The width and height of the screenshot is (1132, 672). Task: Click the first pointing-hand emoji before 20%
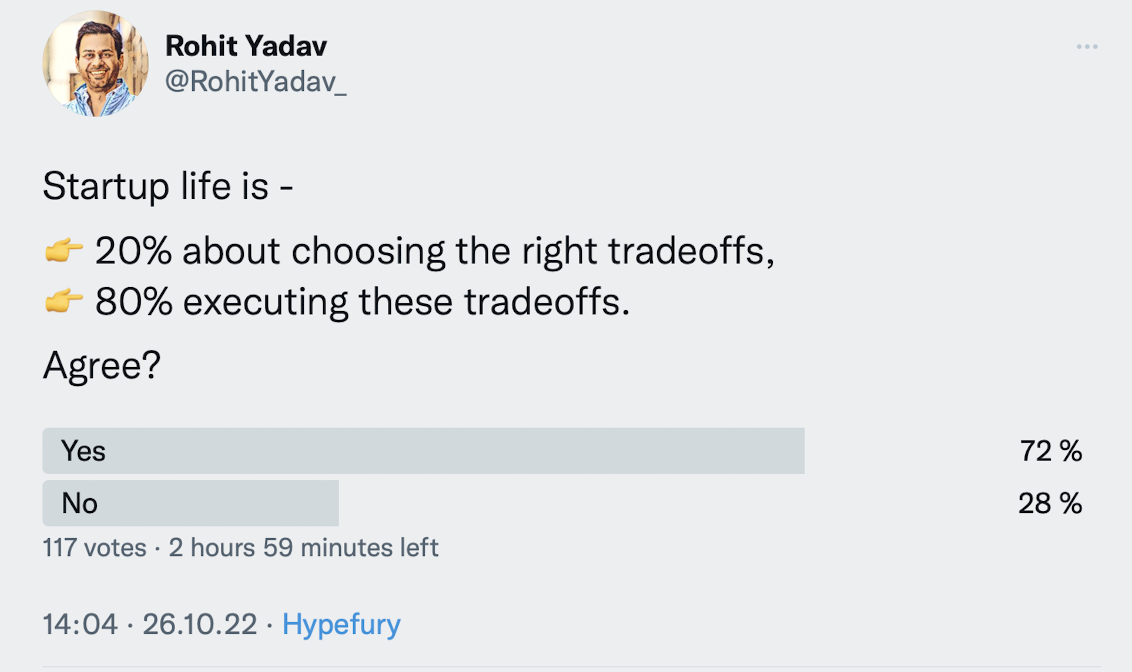[63, 253]
